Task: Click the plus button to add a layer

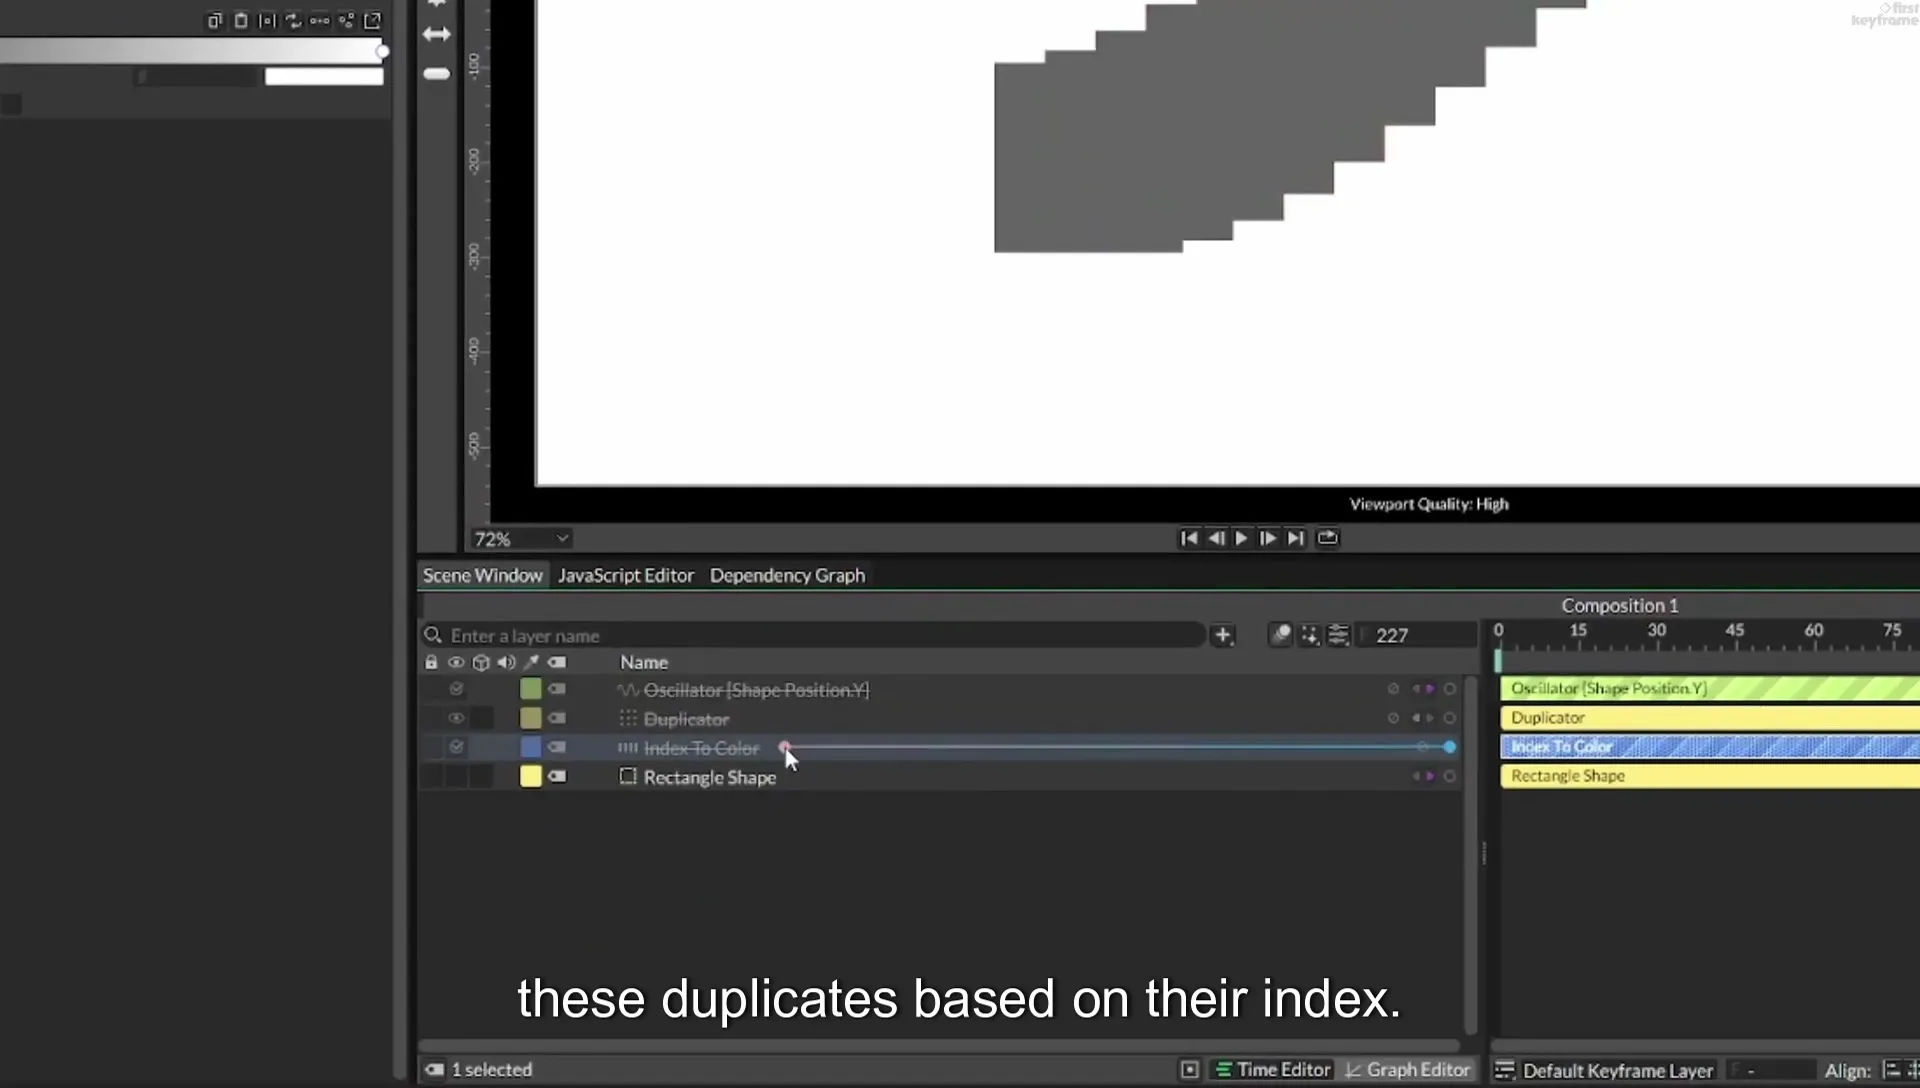Action: (1223, 635)
